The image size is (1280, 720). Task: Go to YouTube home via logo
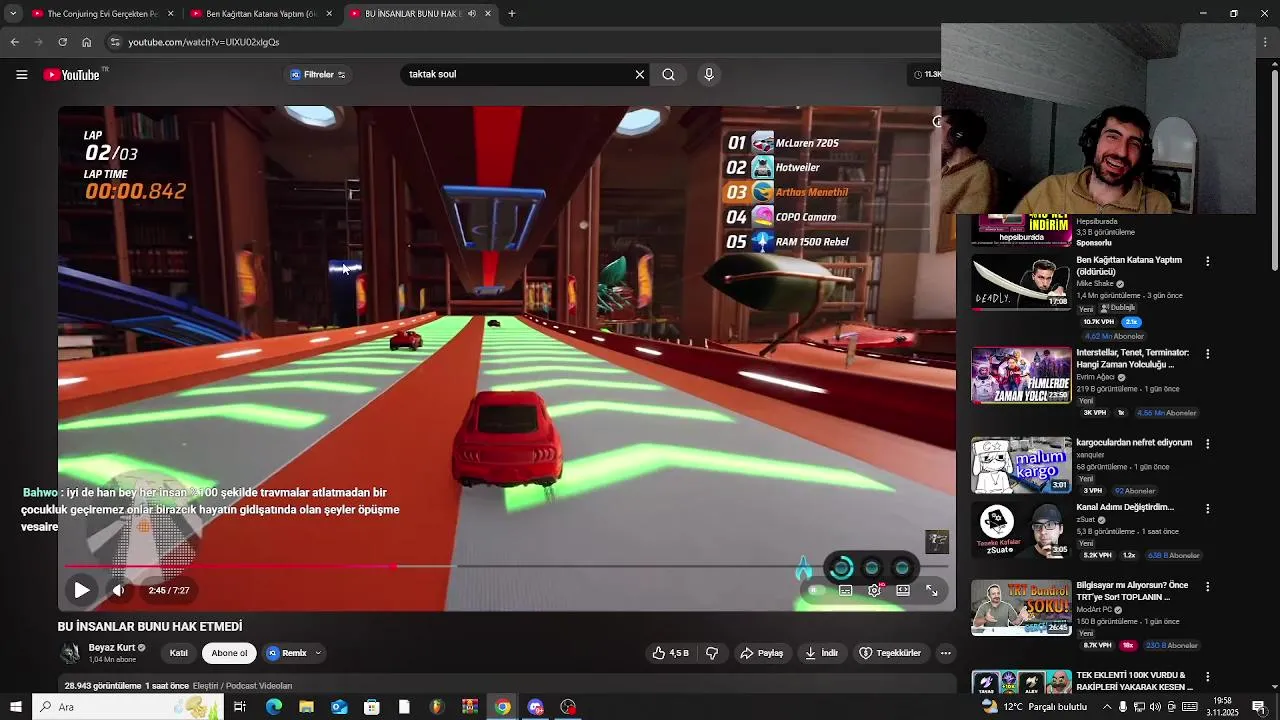(72, 75)
